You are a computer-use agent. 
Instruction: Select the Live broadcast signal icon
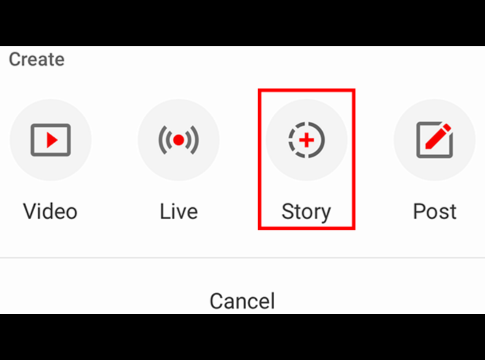(x=179, y=140)
